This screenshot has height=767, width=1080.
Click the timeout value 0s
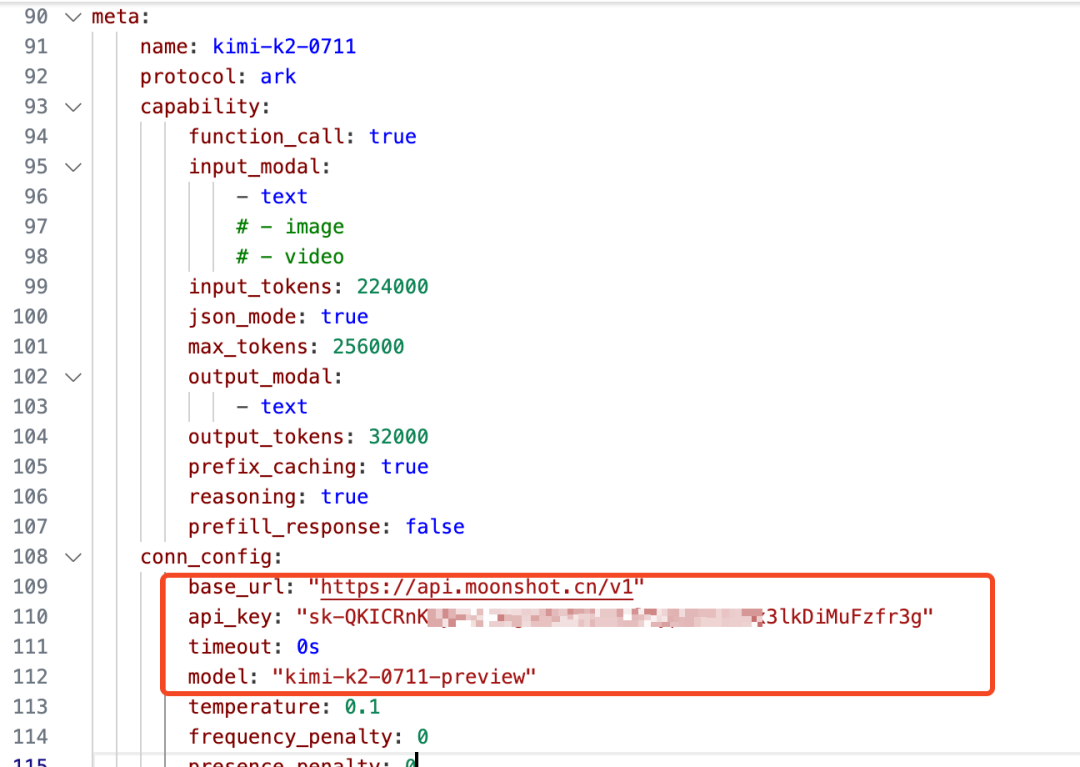(308, 647)
